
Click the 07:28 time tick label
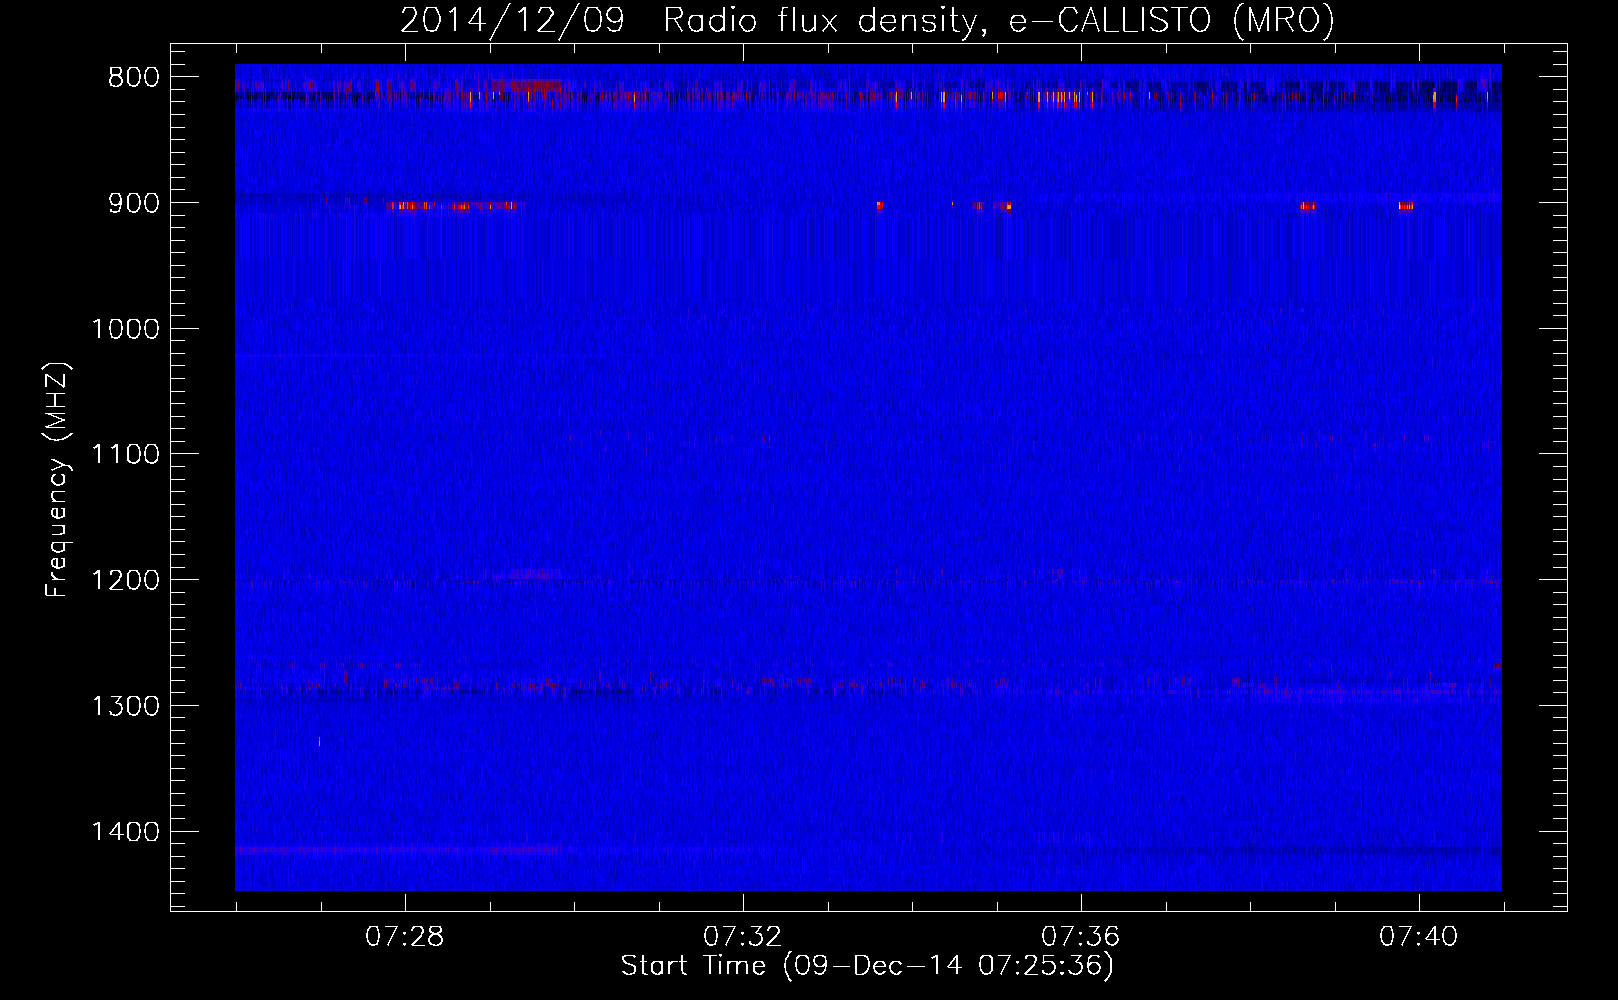point(405,937)
